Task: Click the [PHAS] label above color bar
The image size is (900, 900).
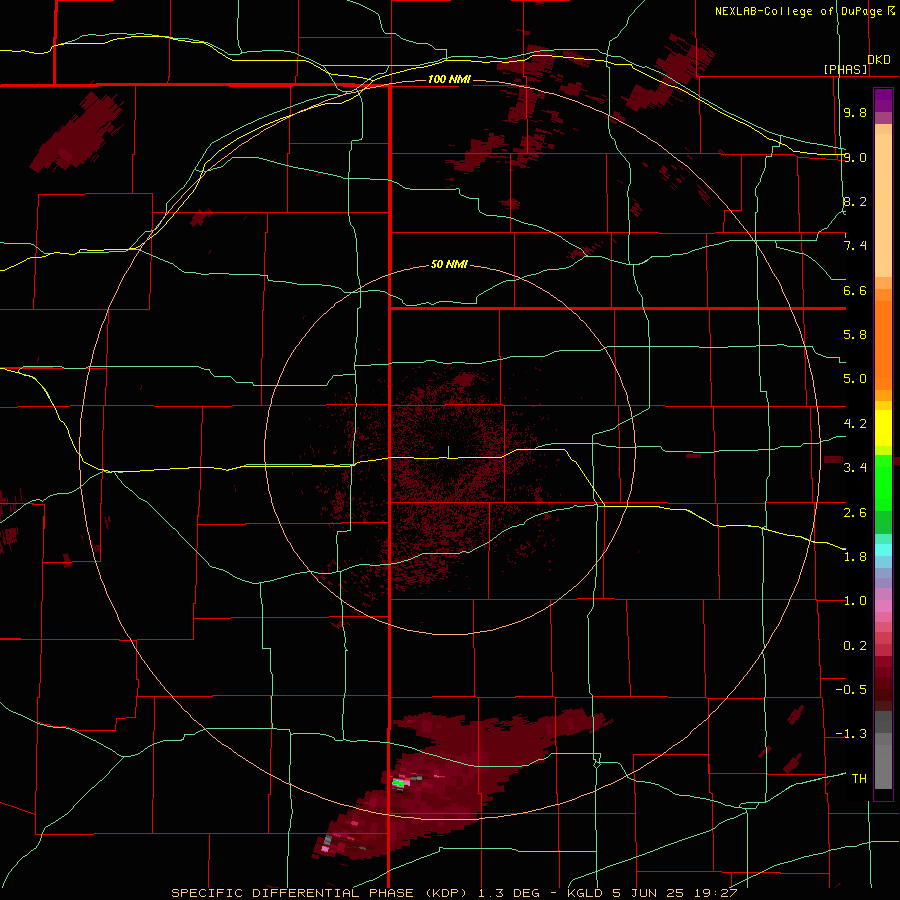Action: click(x=846, y=69)
